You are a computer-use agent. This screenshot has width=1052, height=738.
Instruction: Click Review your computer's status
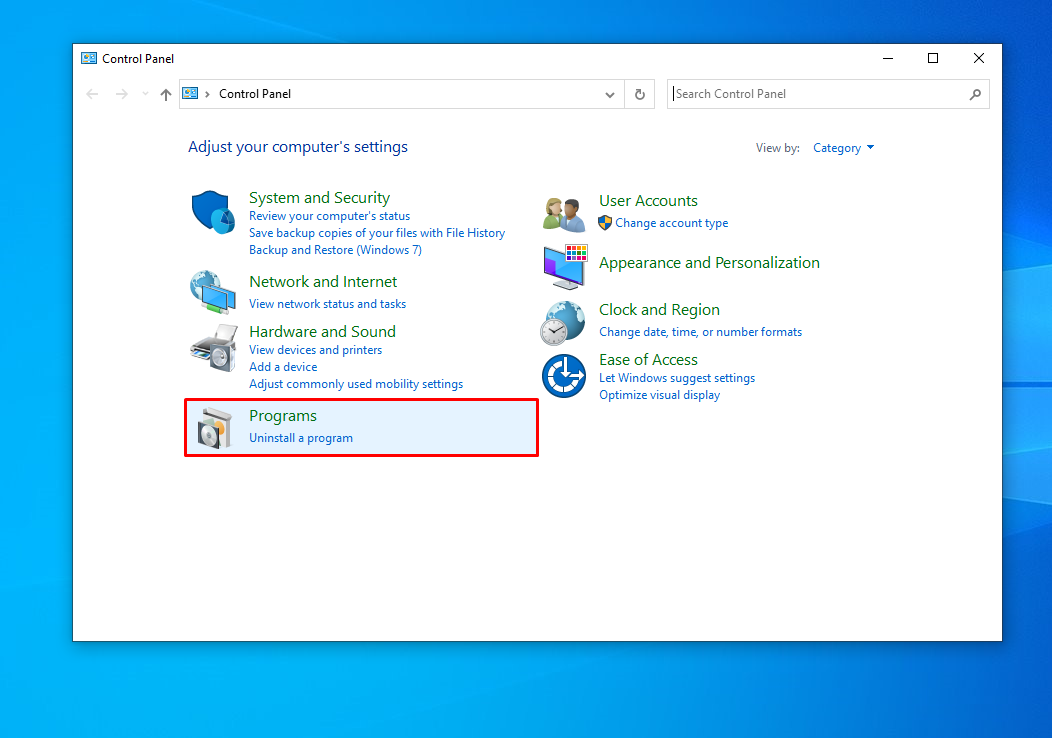(329, 216)
